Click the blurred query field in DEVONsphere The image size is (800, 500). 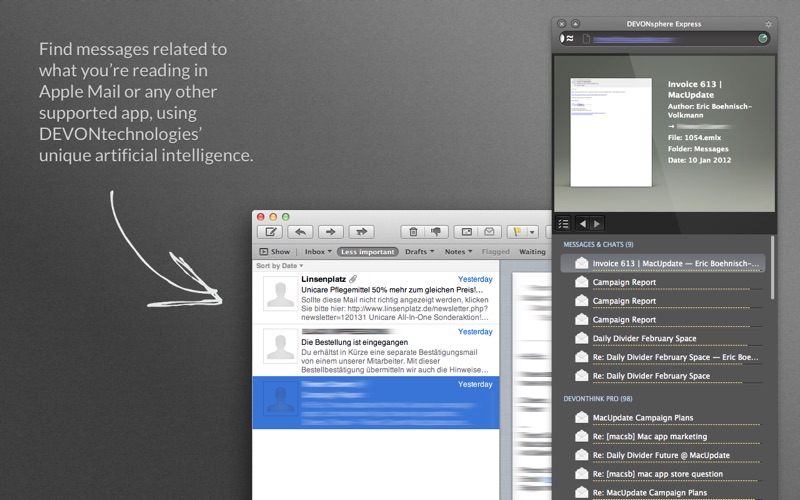663,39
